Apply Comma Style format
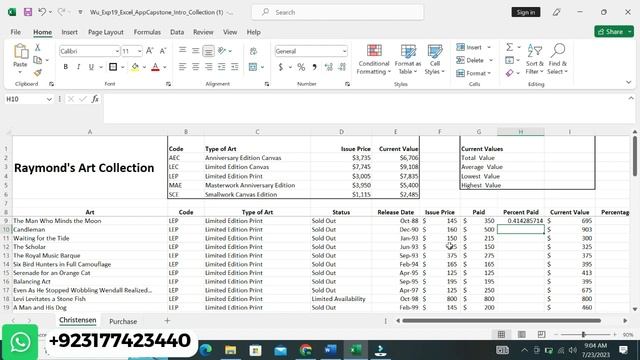Screen dimensions: 640x360 314,67
